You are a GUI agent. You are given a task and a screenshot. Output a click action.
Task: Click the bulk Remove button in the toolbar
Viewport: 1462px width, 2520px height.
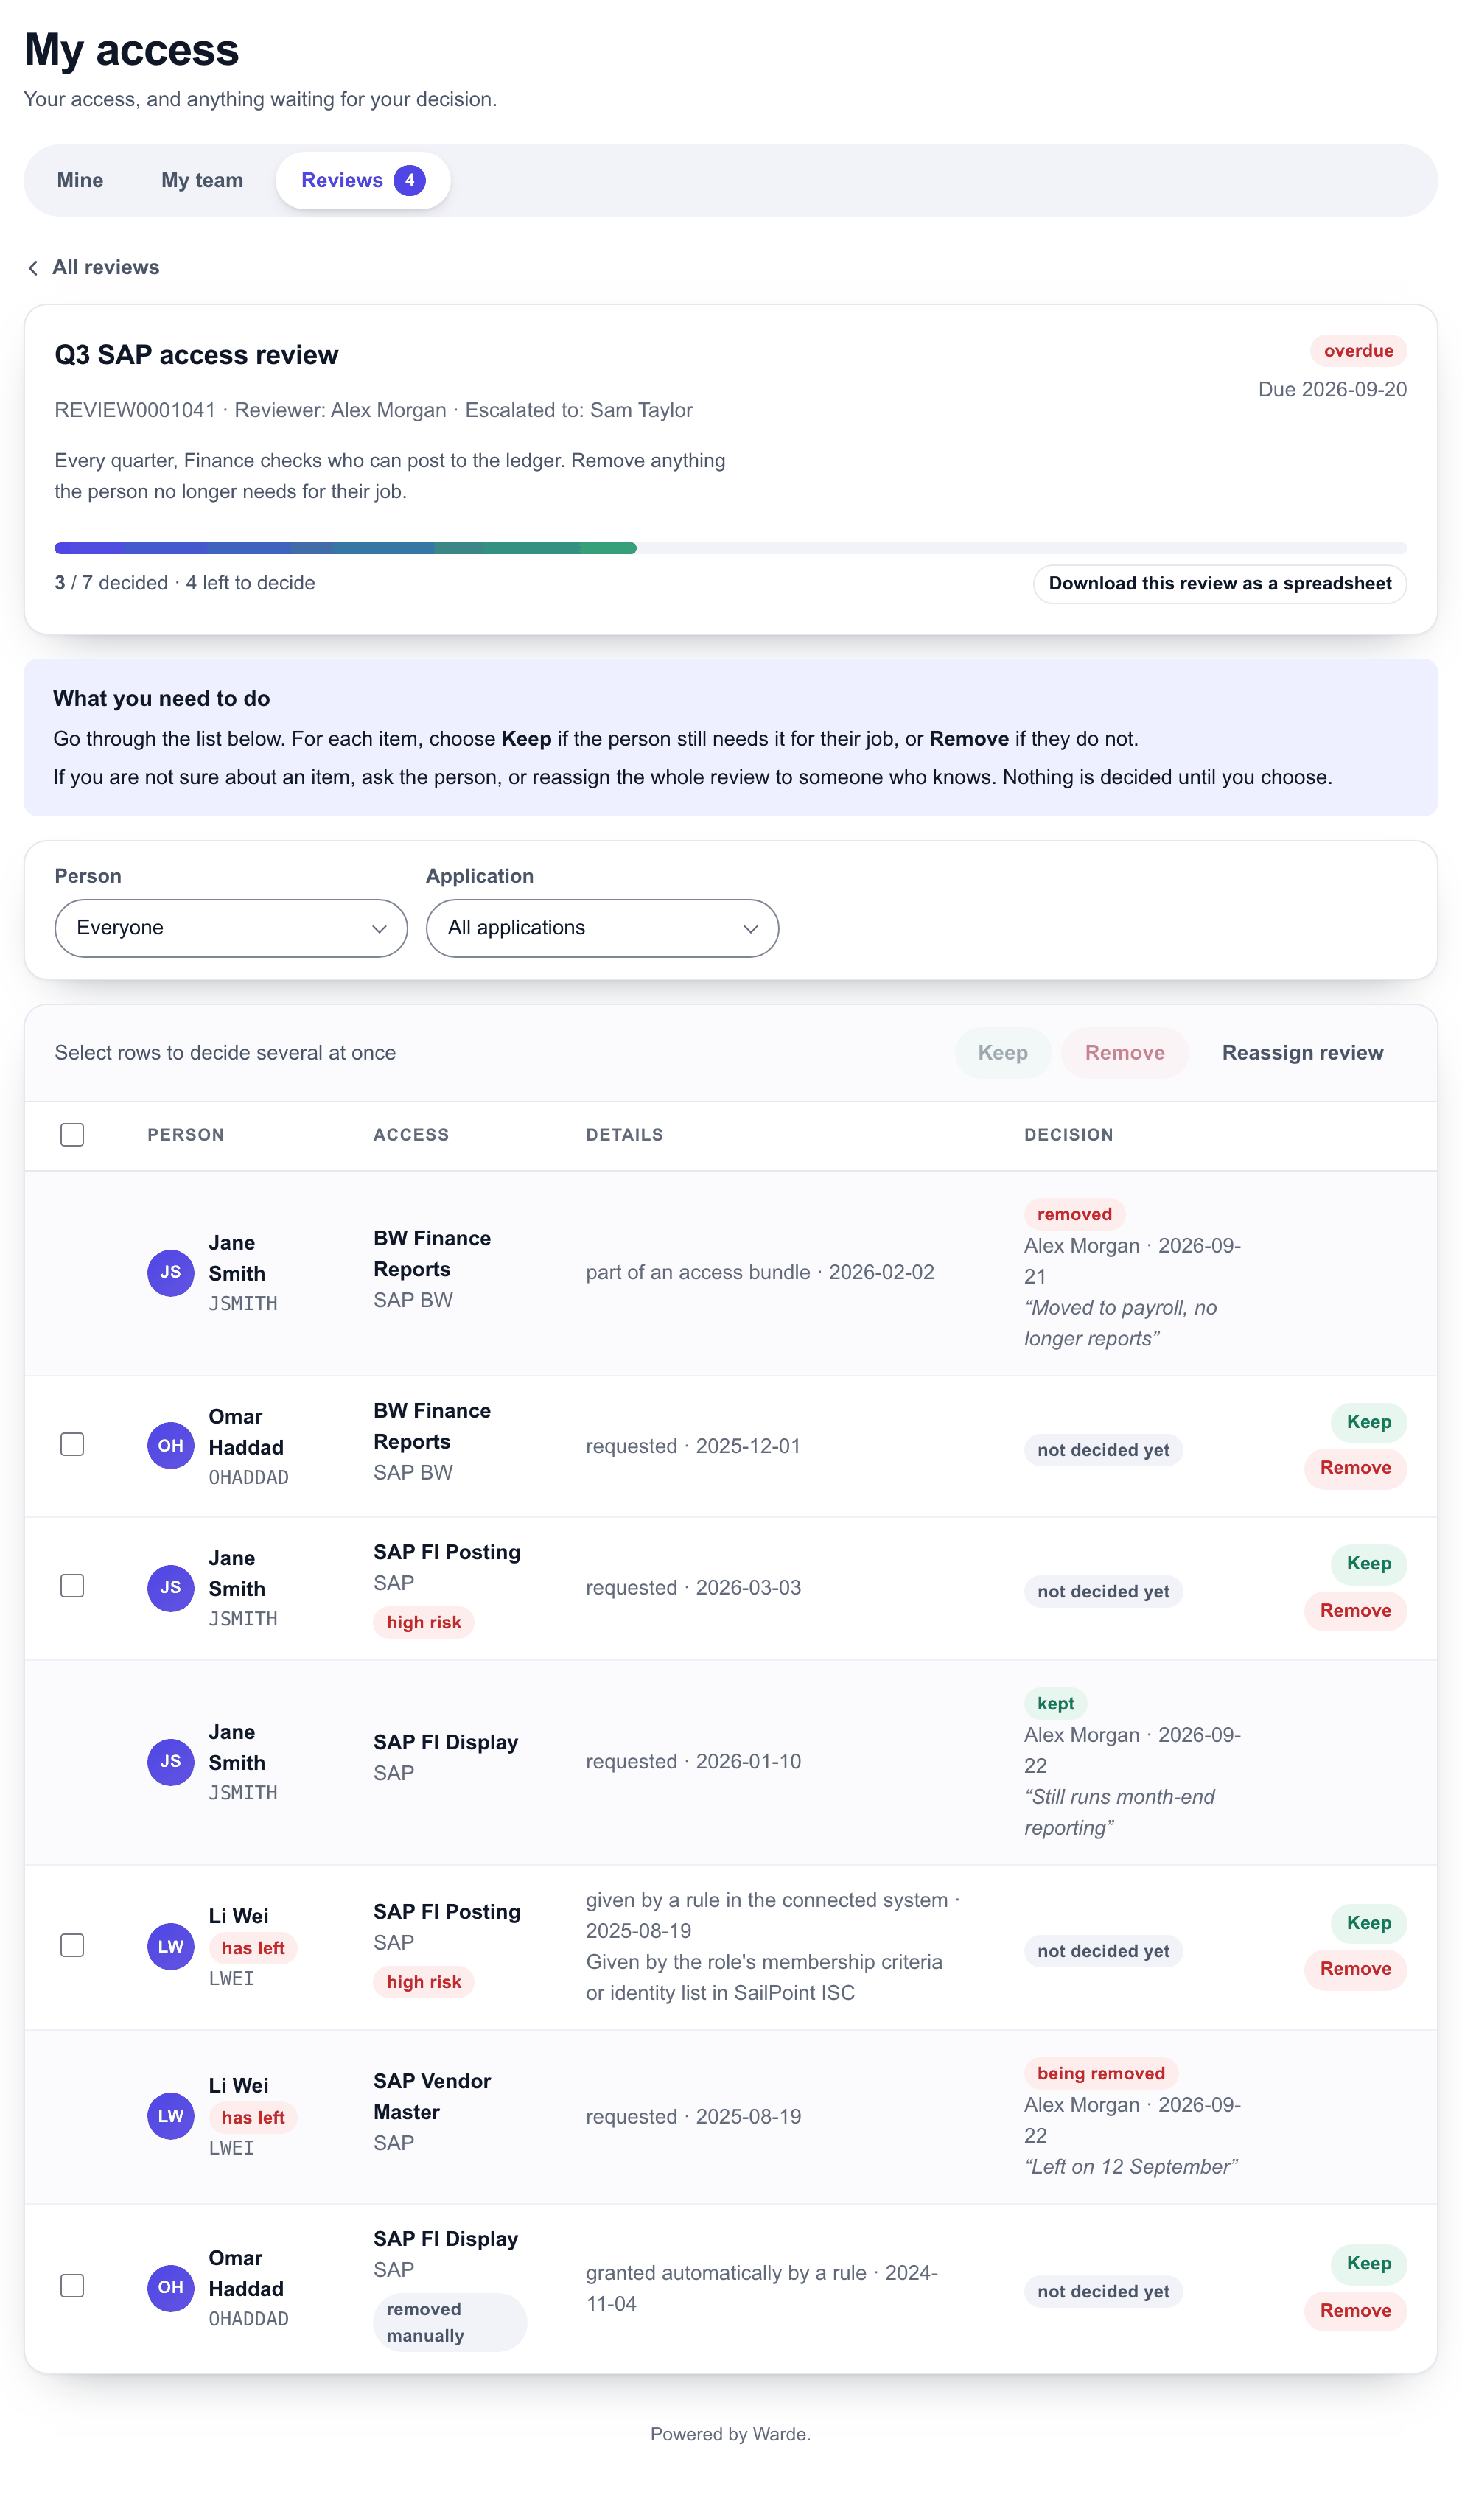pyautogui.click(x=1125, y=1052)
